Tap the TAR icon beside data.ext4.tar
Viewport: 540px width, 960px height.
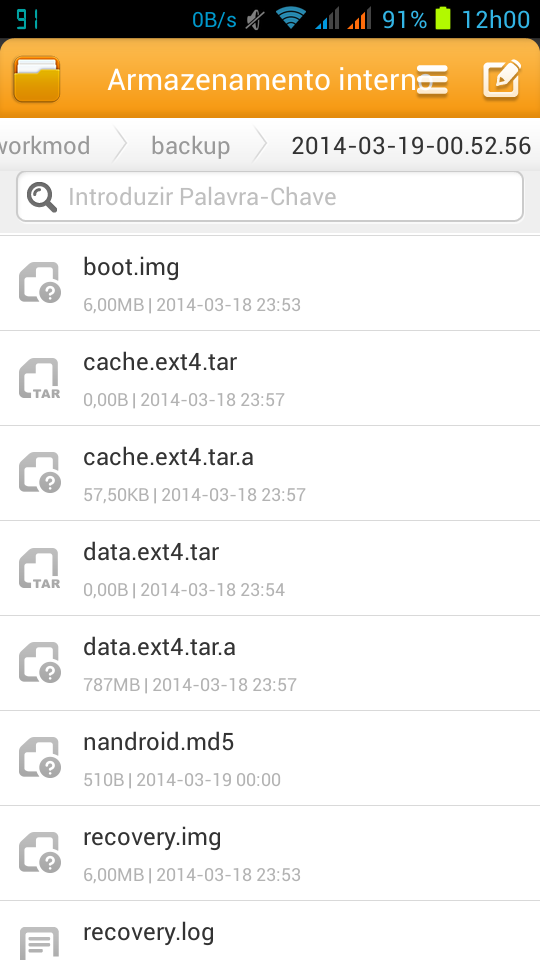pos(40,568)
